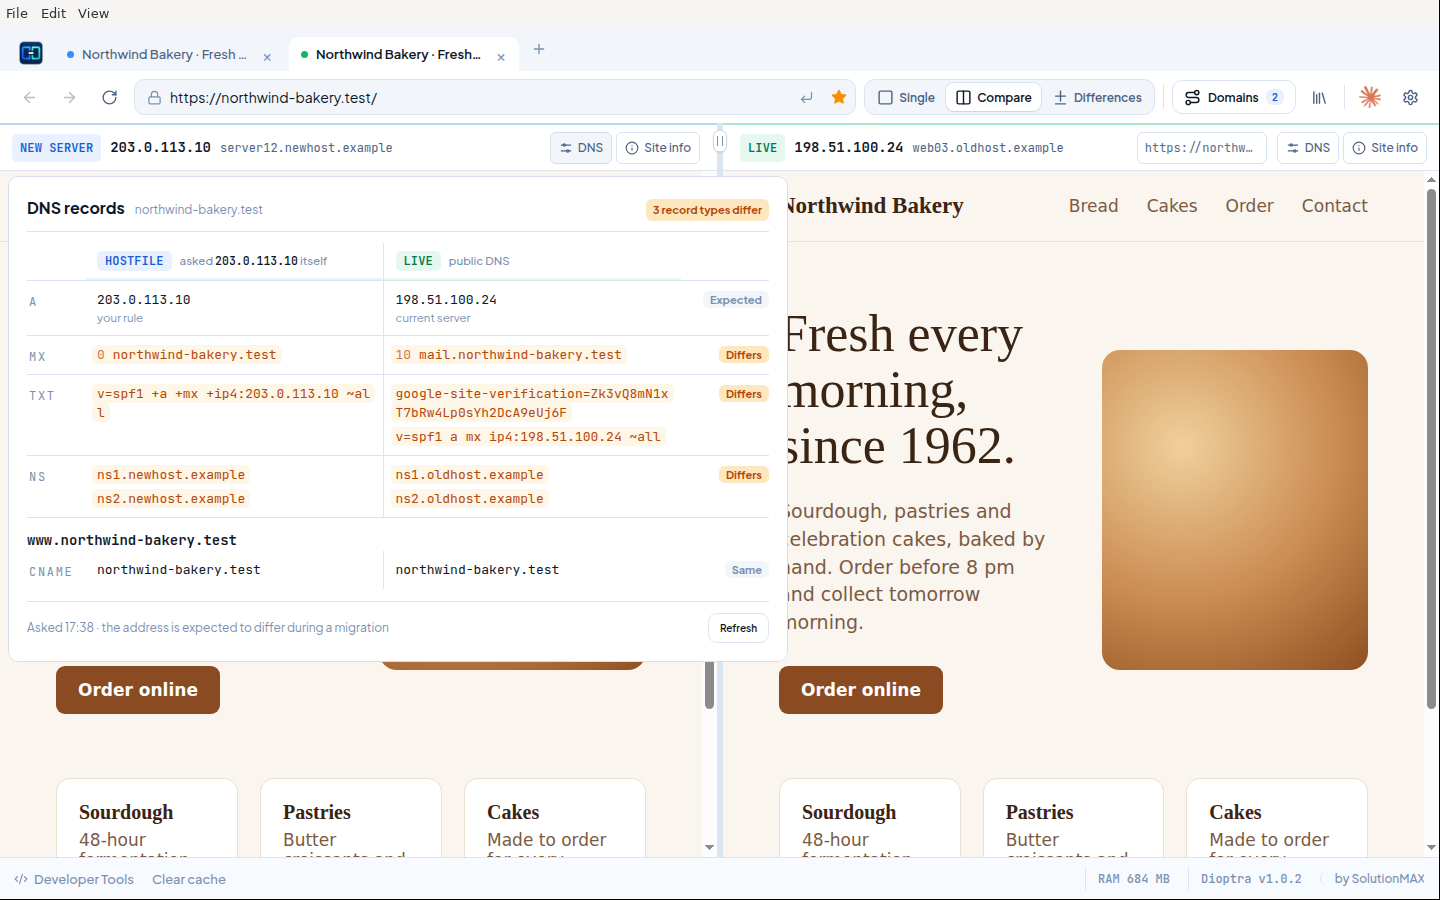Toggle the Differences view
Viewport: 1440px width, 900px height.
click(1098, 97)
